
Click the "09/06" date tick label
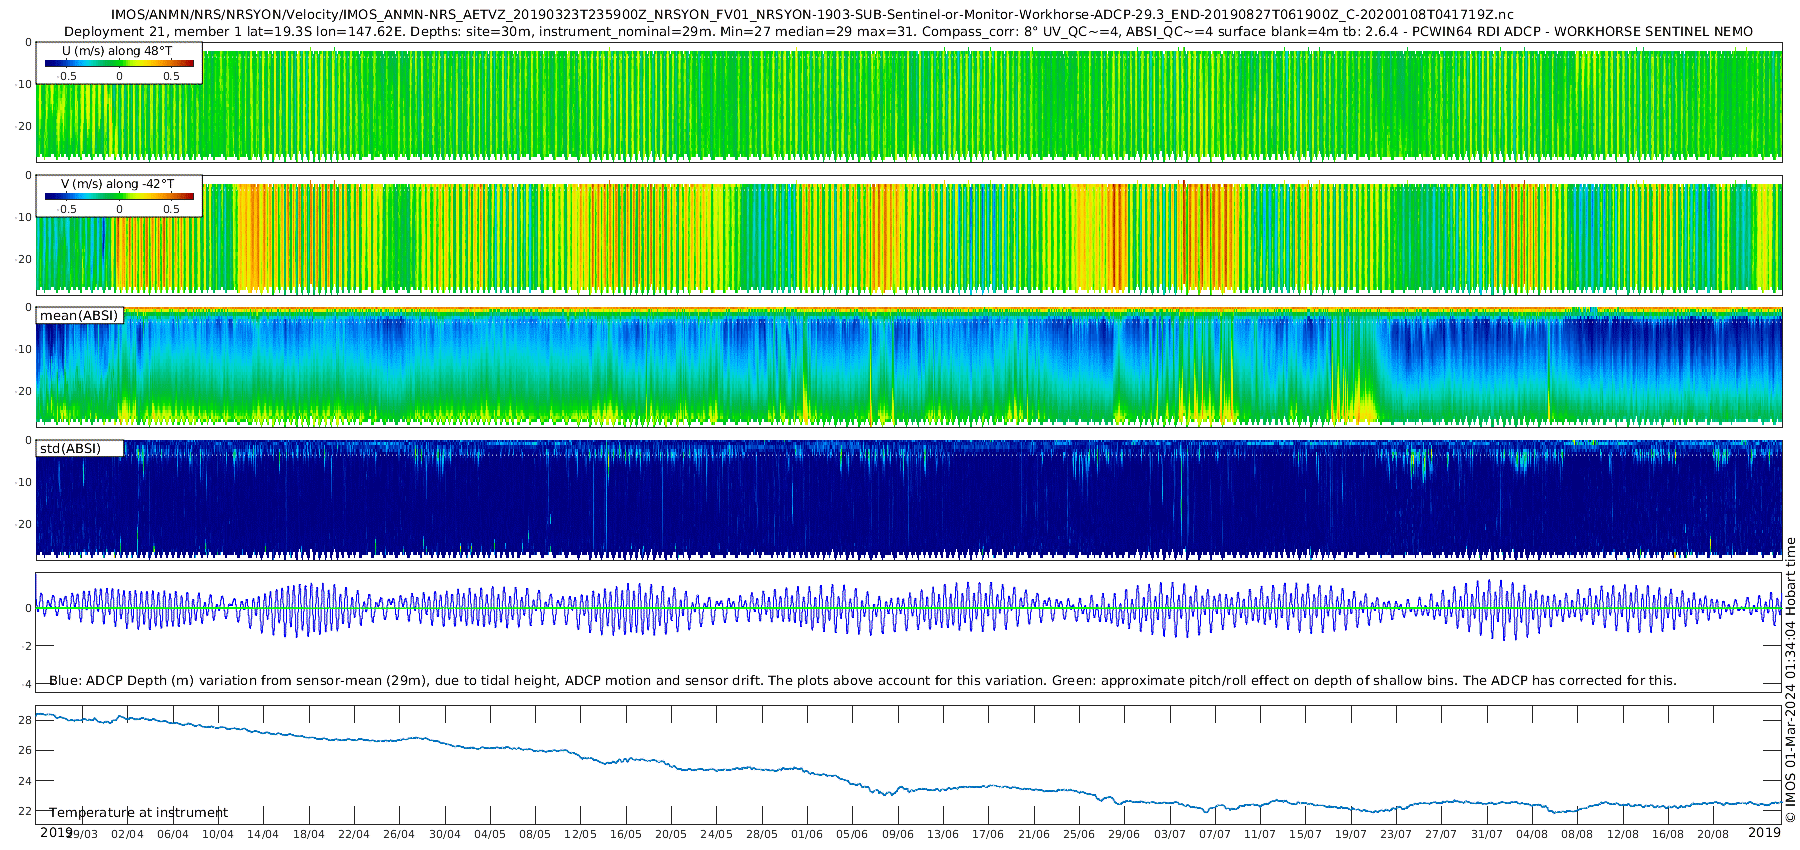pyautogui.click(x=898, y=834)
